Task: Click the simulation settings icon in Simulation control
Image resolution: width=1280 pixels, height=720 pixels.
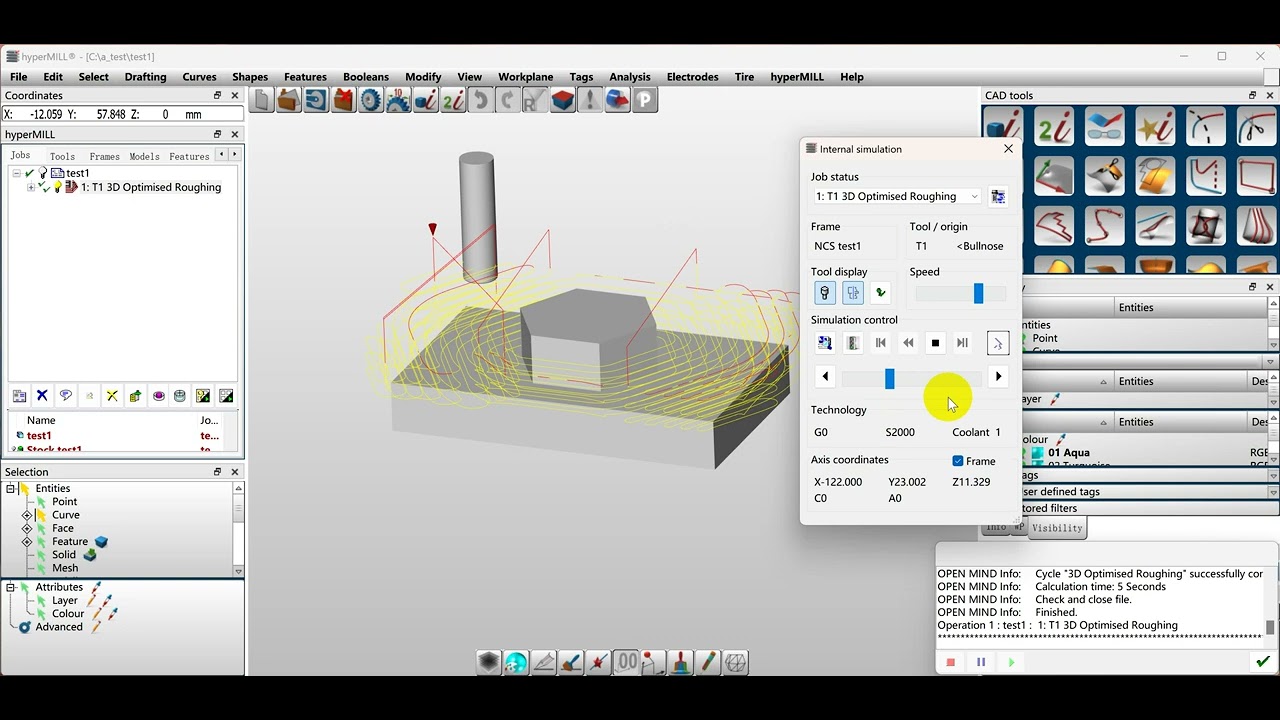Action: [825, 343]
